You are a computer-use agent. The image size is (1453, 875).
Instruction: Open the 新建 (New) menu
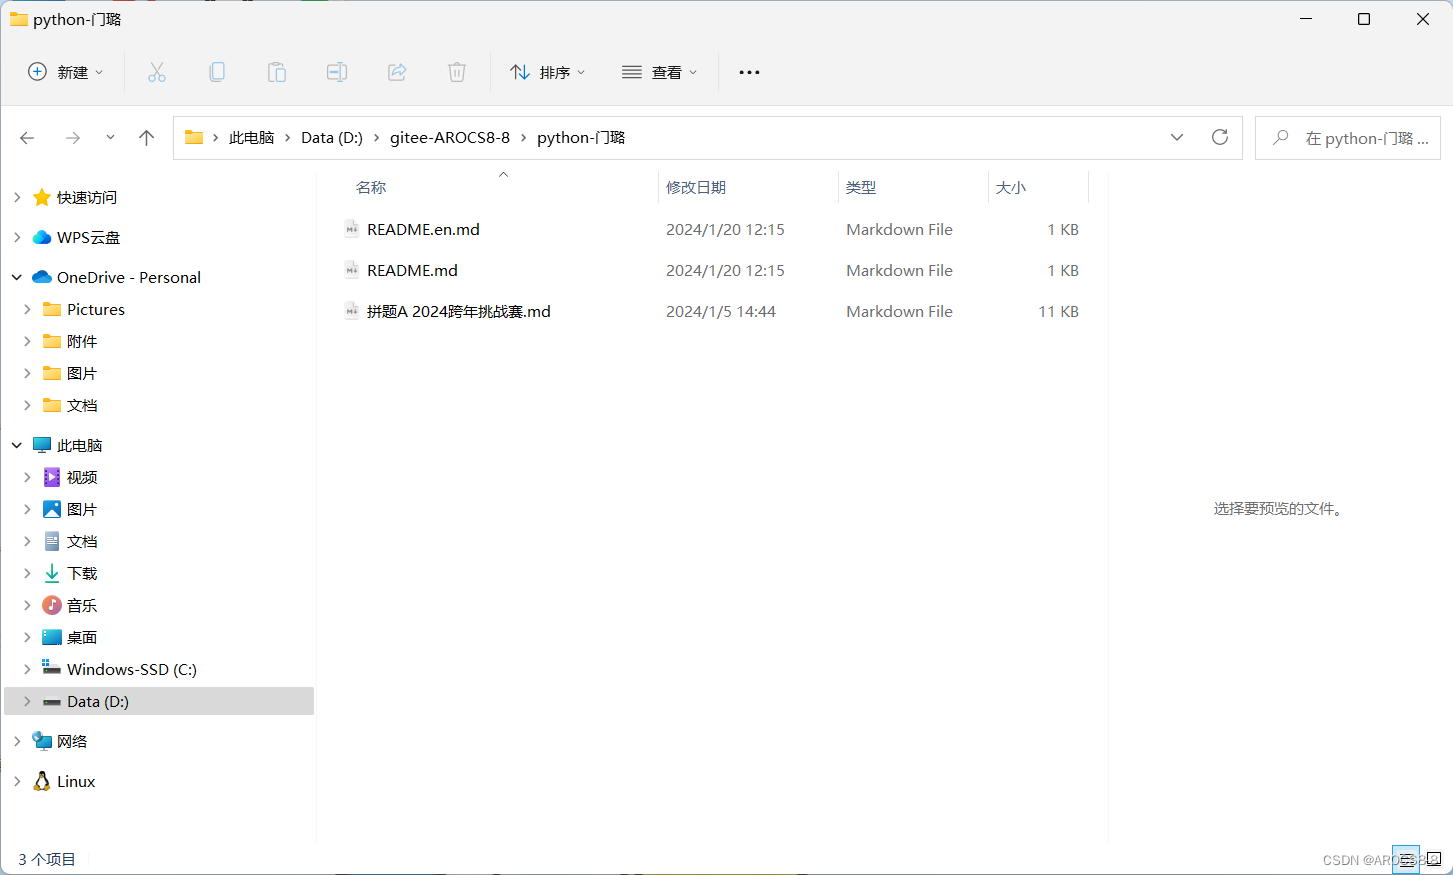65,71
